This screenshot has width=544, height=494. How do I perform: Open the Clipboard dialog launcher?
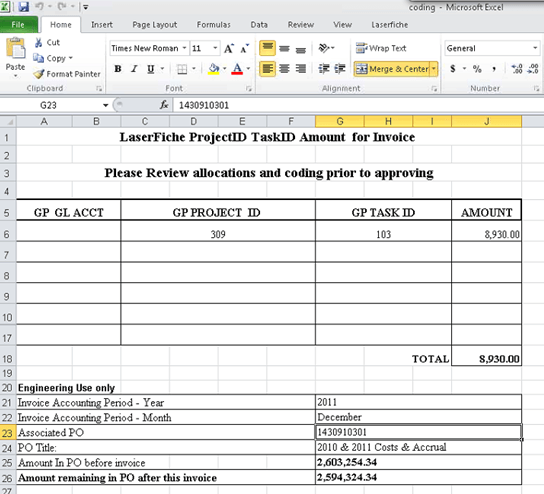[99, 89]
